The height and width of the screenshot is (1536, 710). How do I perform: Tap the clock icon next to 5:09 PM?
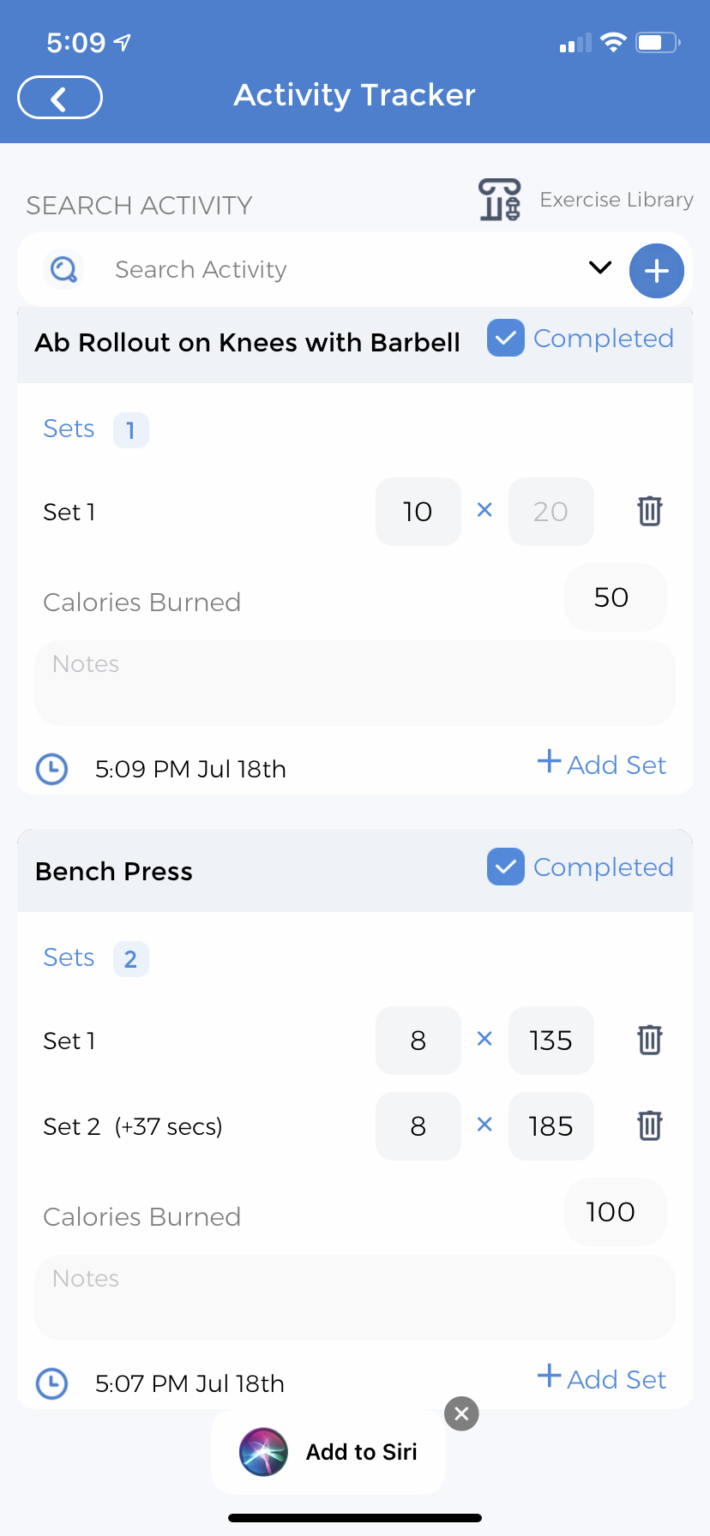(x=51, y=769)
